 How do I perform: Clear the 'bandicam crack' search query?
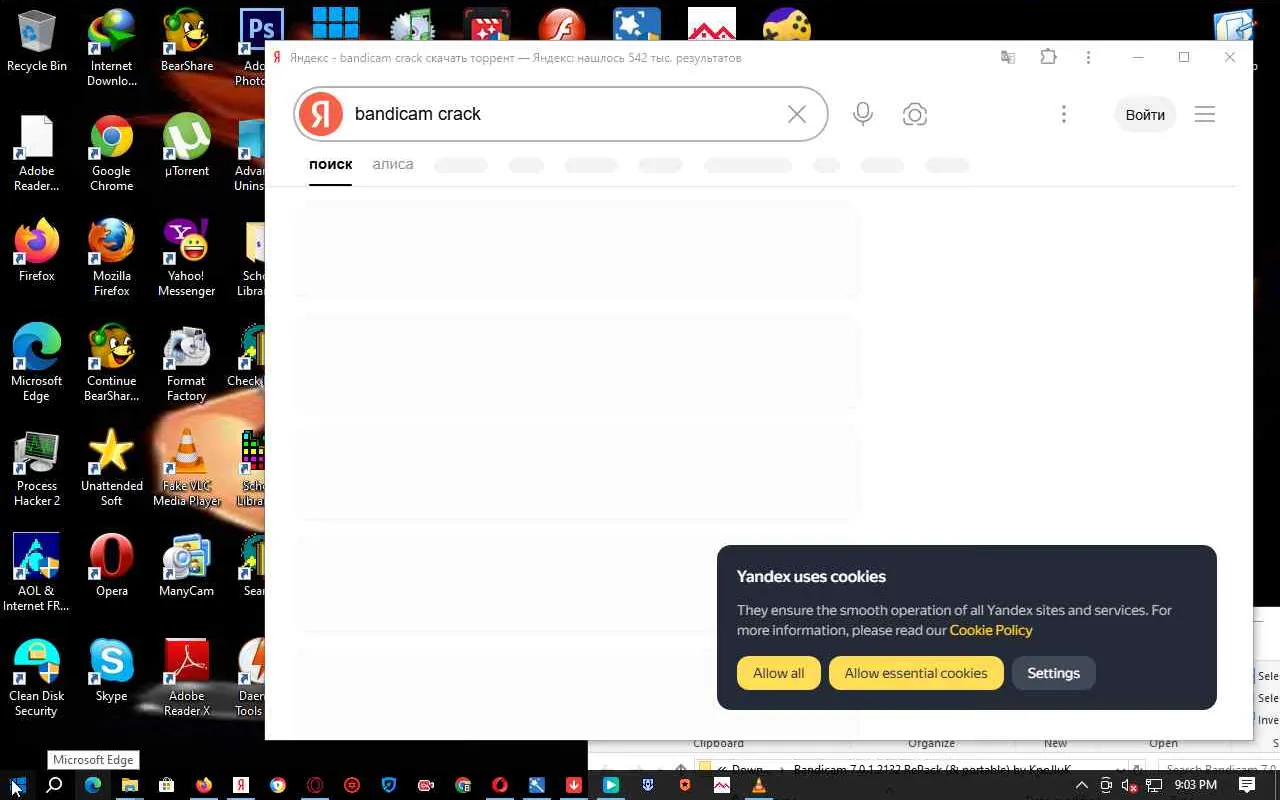coord(797,114)
